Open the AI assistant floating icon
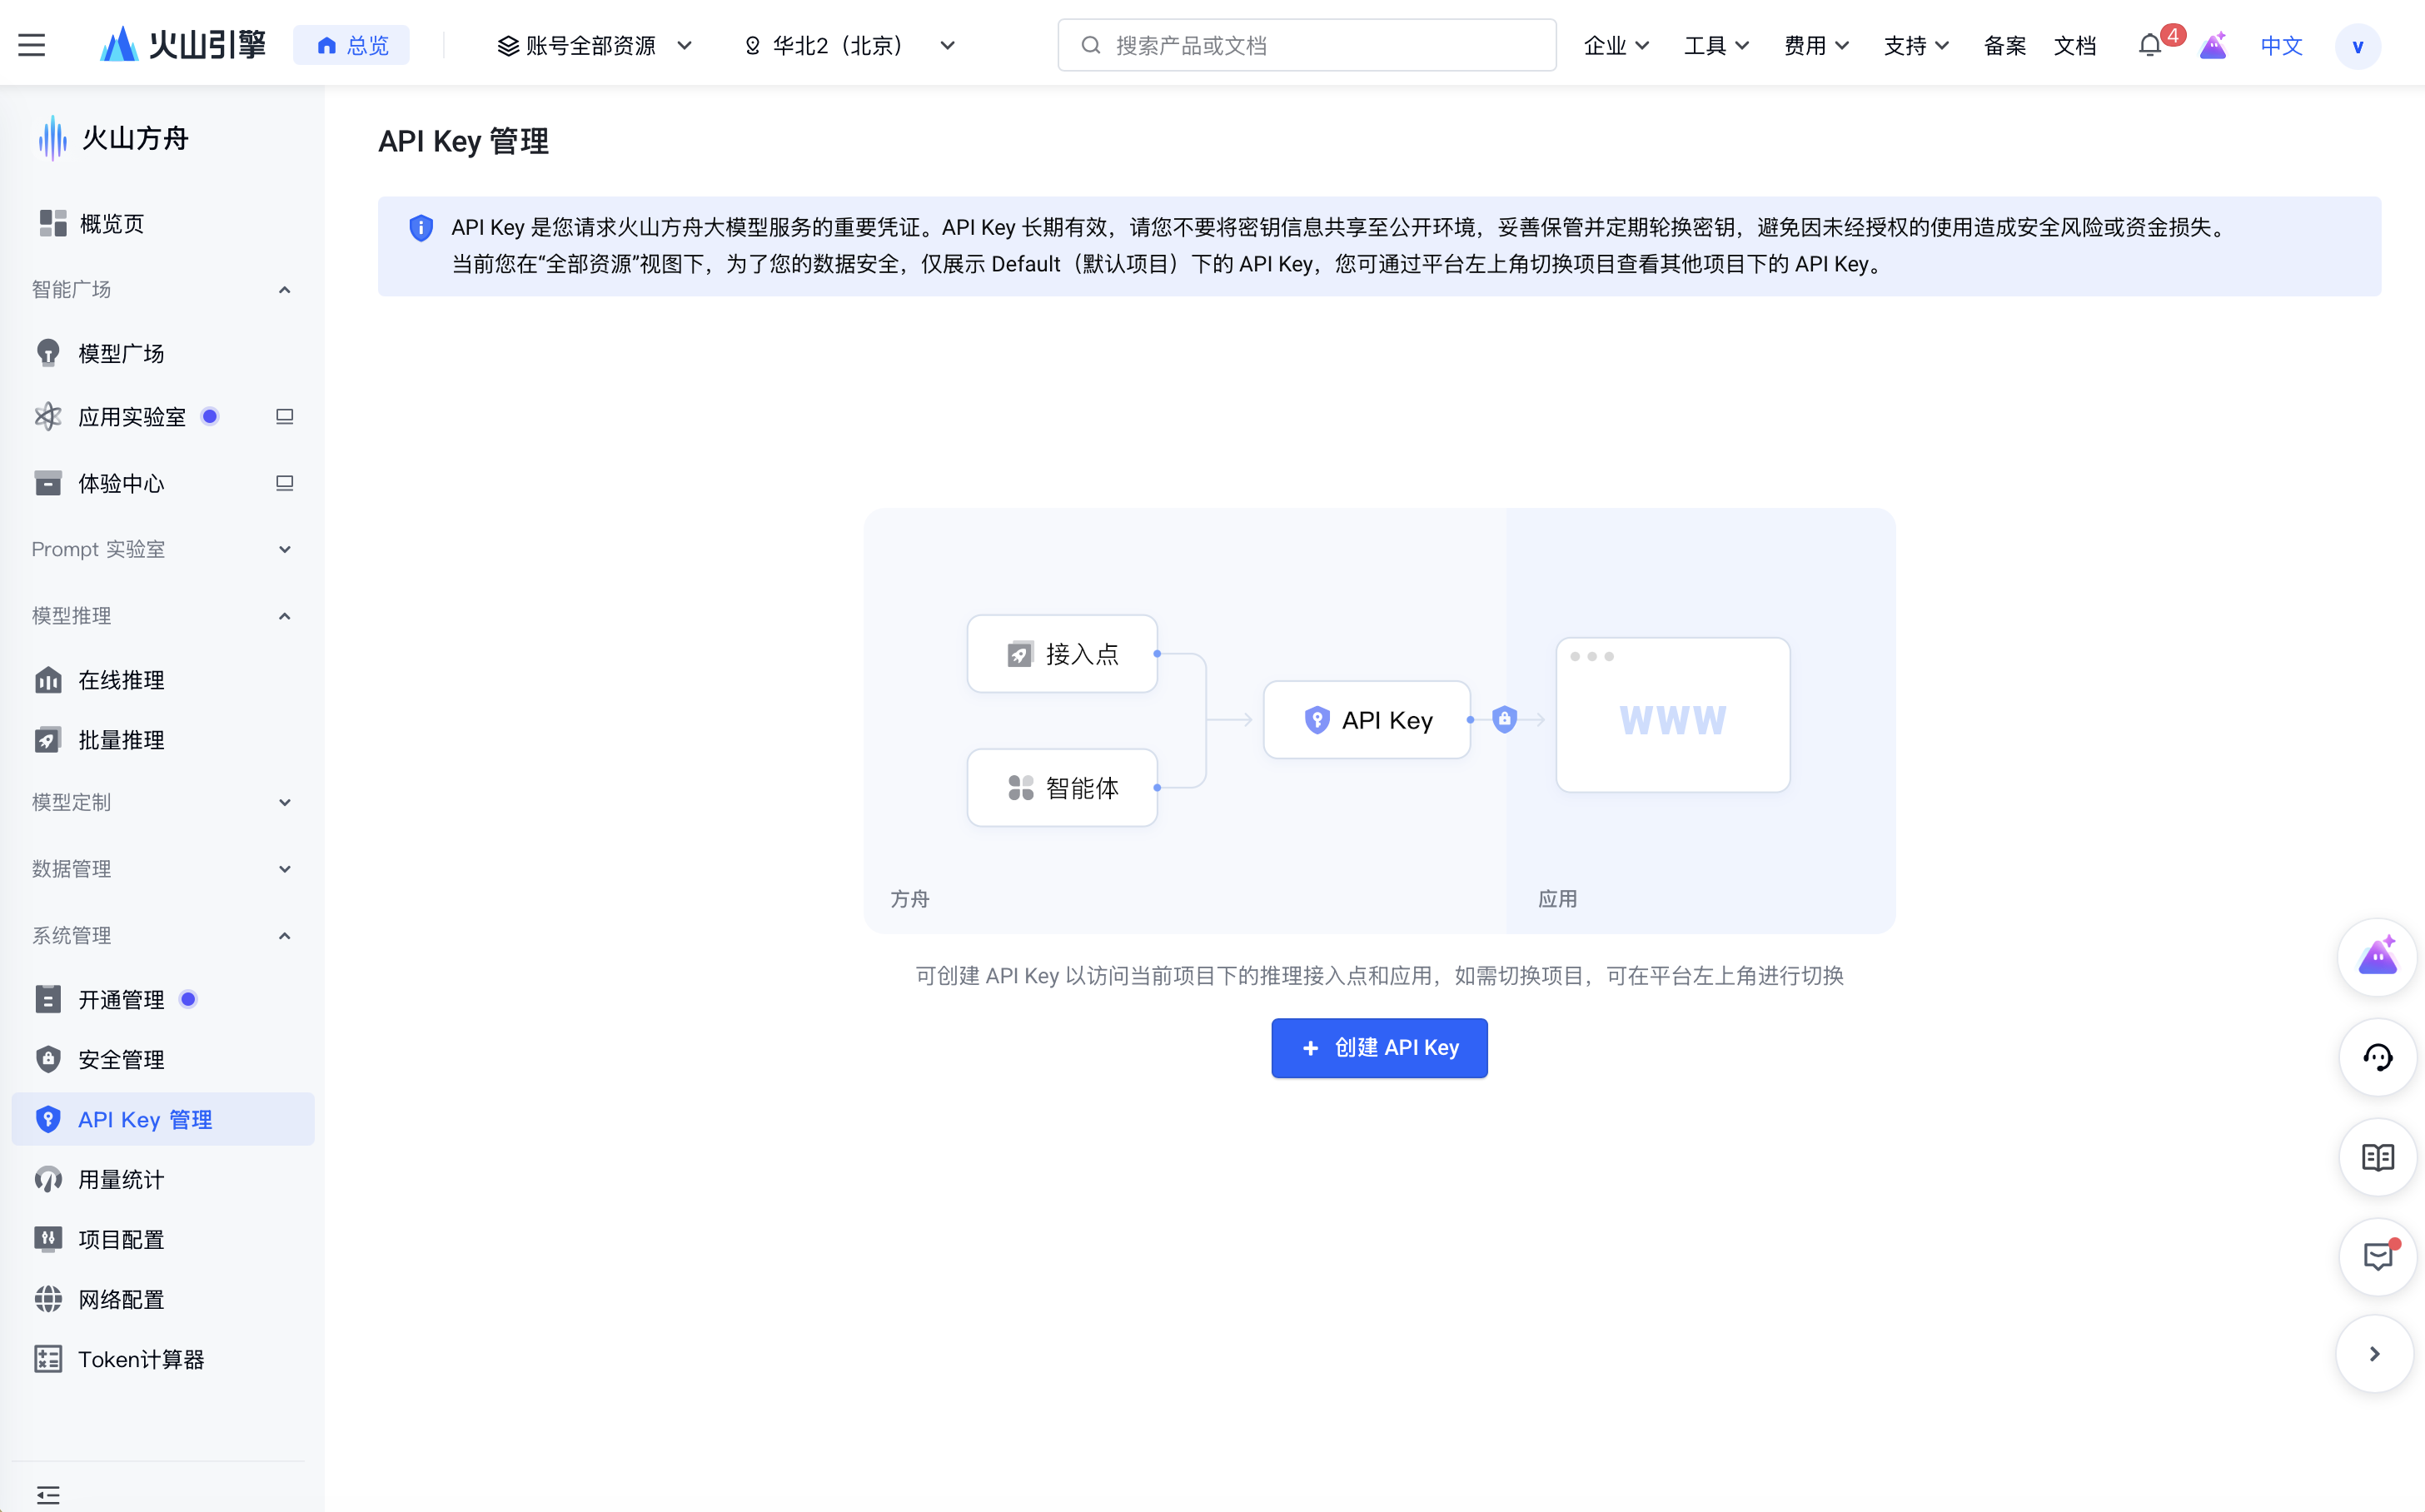2425x1512 pixels. tap(2377, 957)
